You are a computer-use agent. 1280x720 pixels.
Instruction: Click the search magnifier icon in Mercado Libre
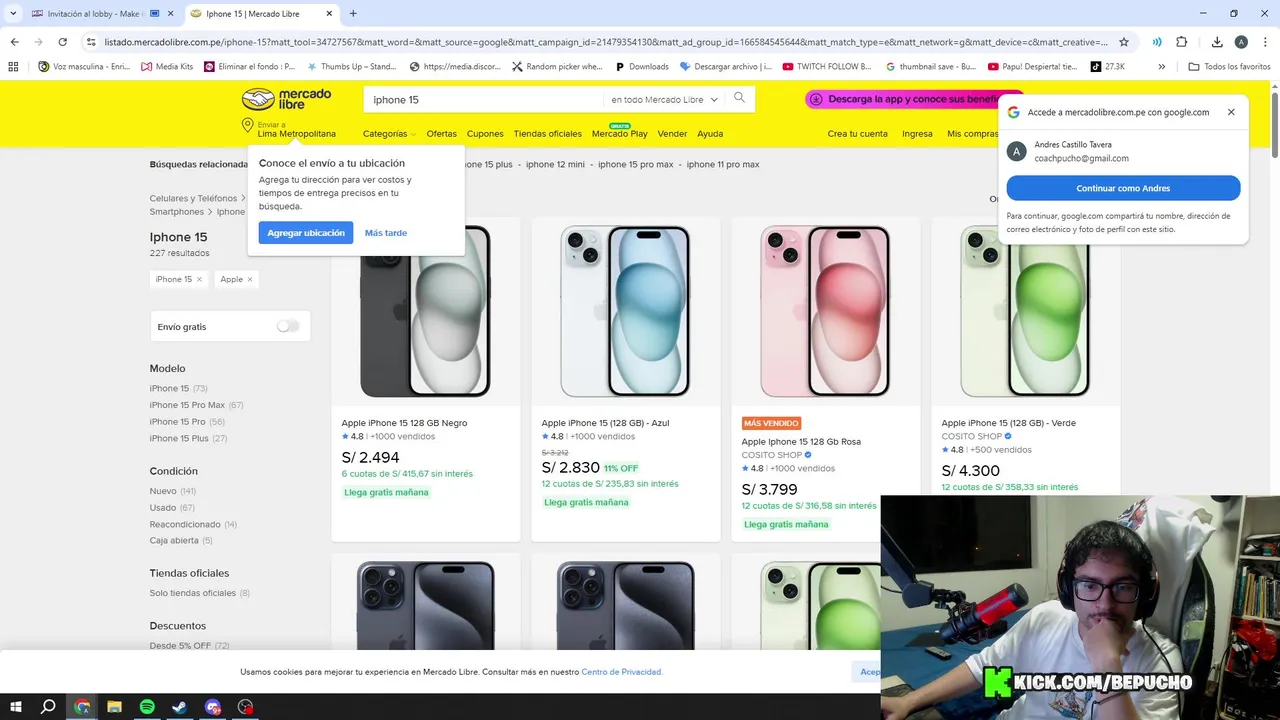740,98
